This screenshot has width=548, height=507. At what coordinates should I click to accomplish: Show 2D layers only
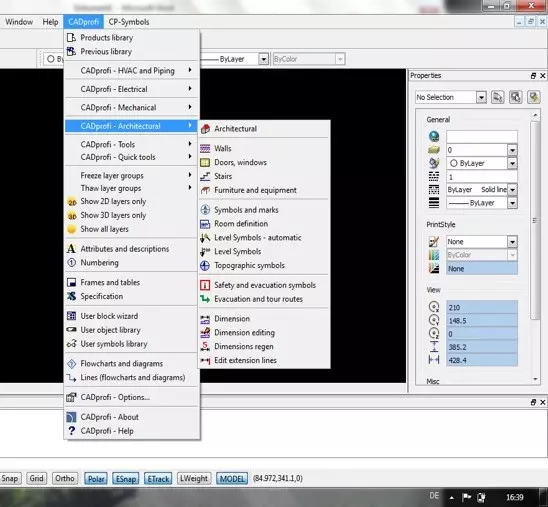coord(132,201)
